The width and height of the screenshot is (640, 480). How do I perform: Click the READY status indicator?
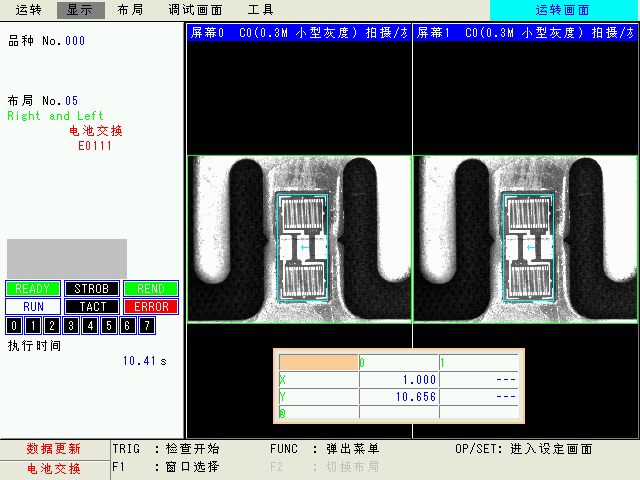pos(33,289)
